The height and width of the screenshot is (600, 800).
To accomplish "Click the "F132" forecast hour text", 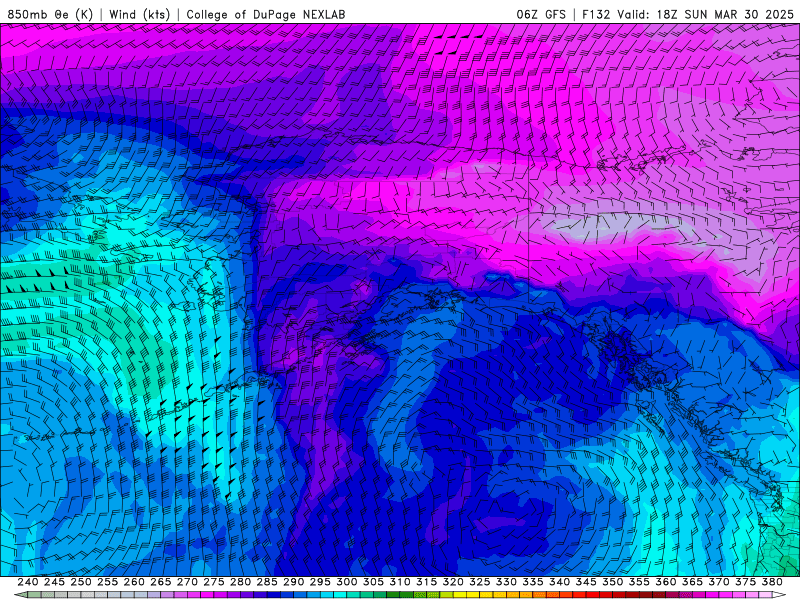I will click(x=596, y=14).
